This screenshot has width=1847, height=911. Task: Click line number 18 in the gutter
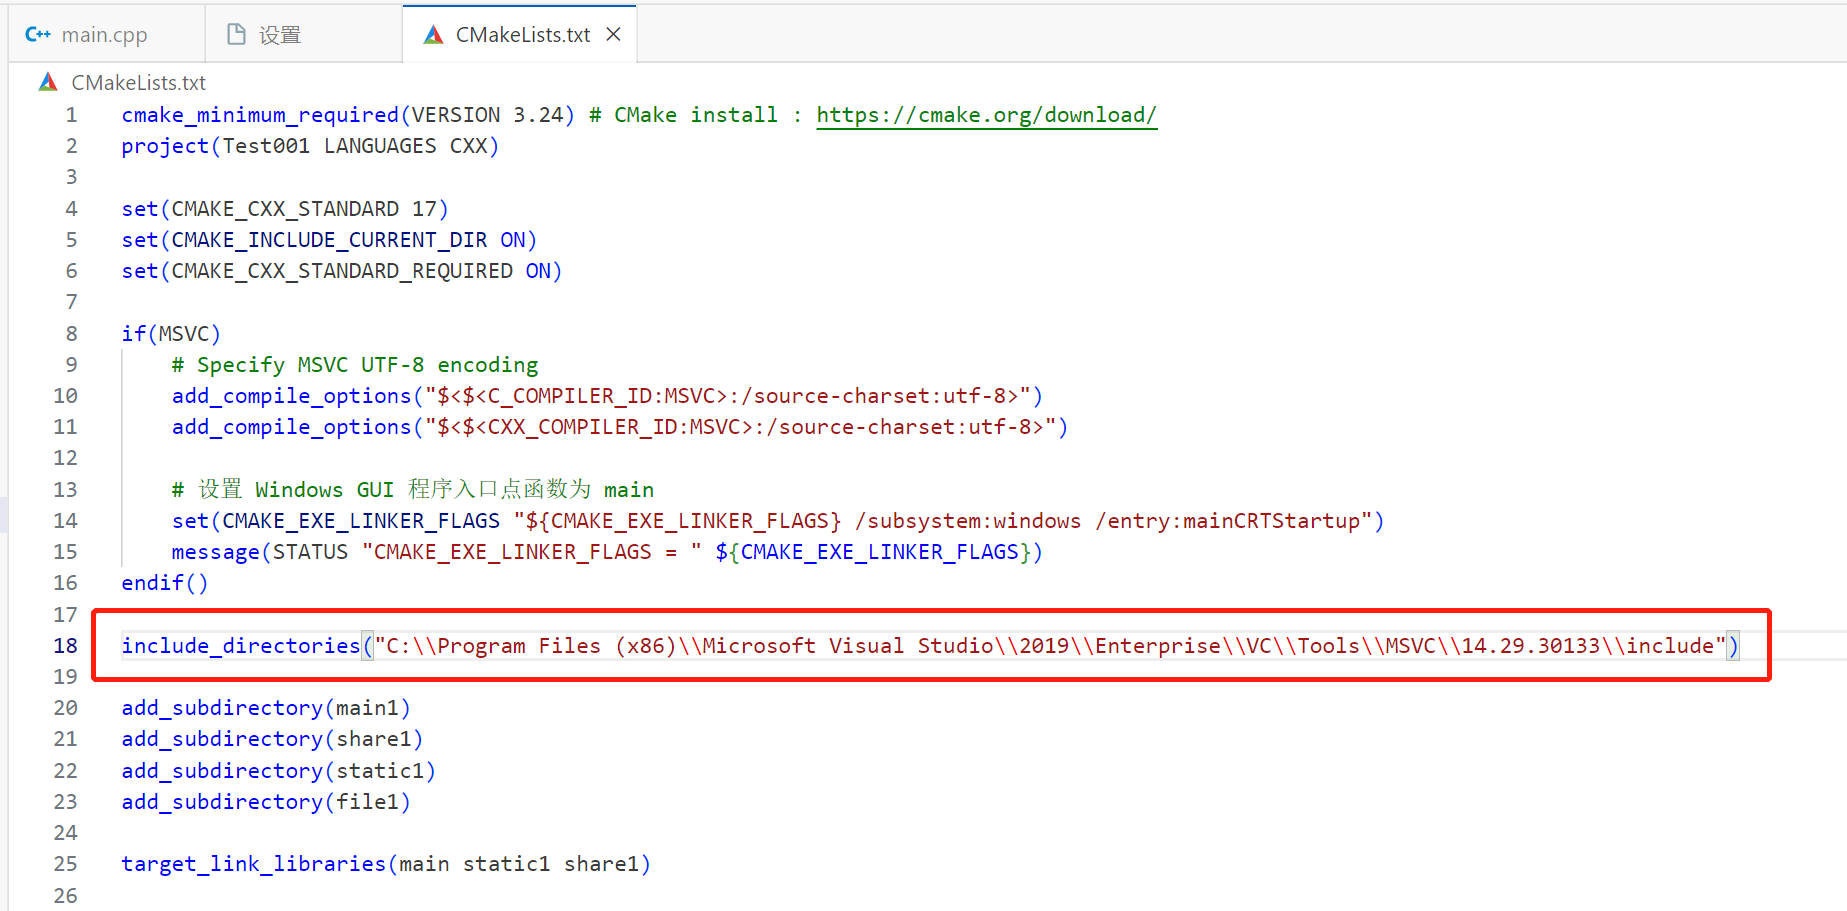click(65, 645)
